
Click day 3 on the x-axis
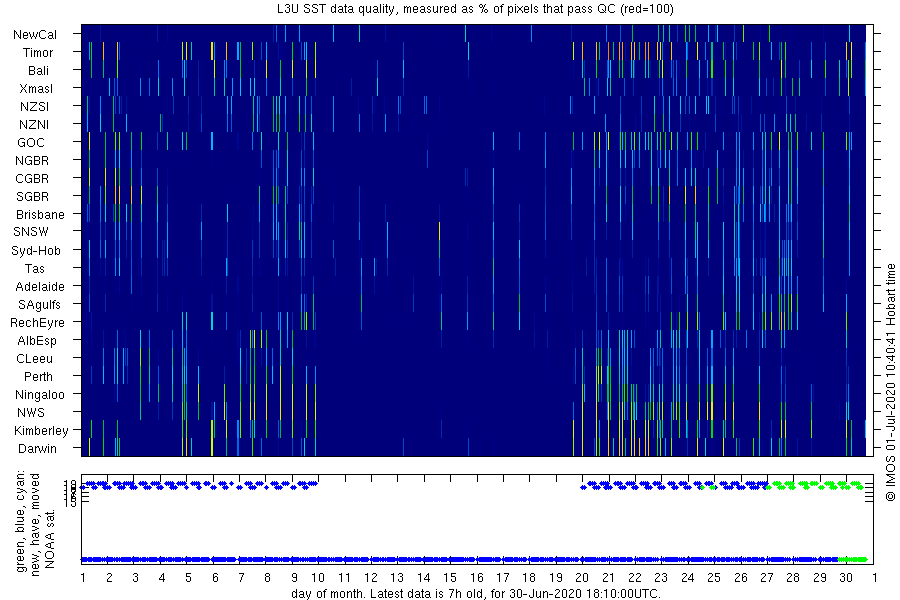pyautogui.click(x=135, y=578)
